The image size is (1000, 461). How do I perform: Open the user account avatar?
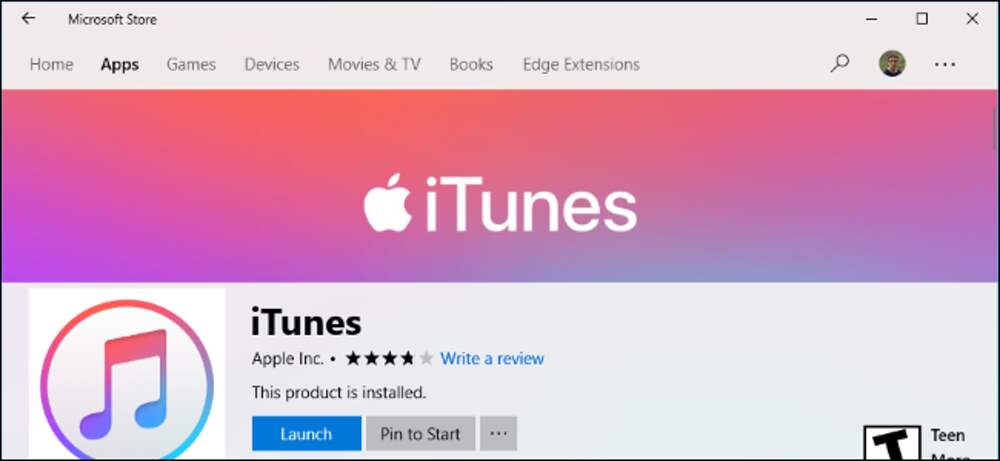pyautogui.click(x=892, y=64)
